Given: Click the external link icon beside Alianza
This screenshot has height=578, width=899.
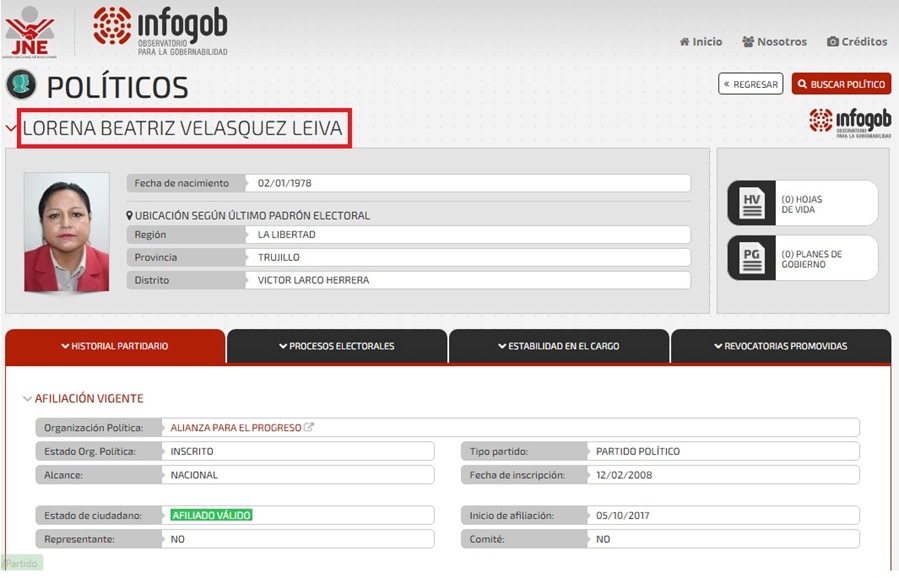Looking at the screenshot, I should click(309, 428).
